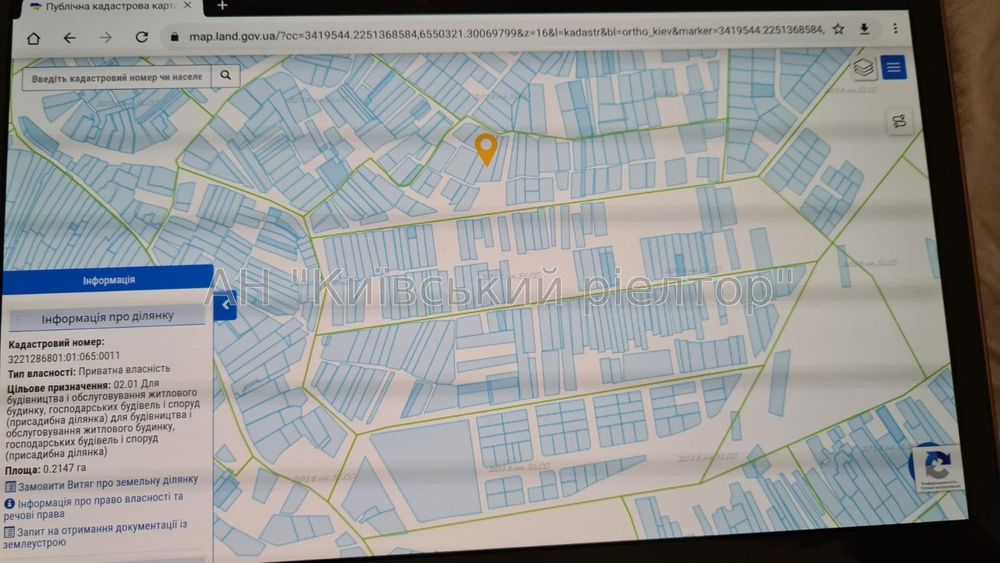
Task: Open Замовити Витяг про земельну ділянку link
Action: tap(108, 483)
